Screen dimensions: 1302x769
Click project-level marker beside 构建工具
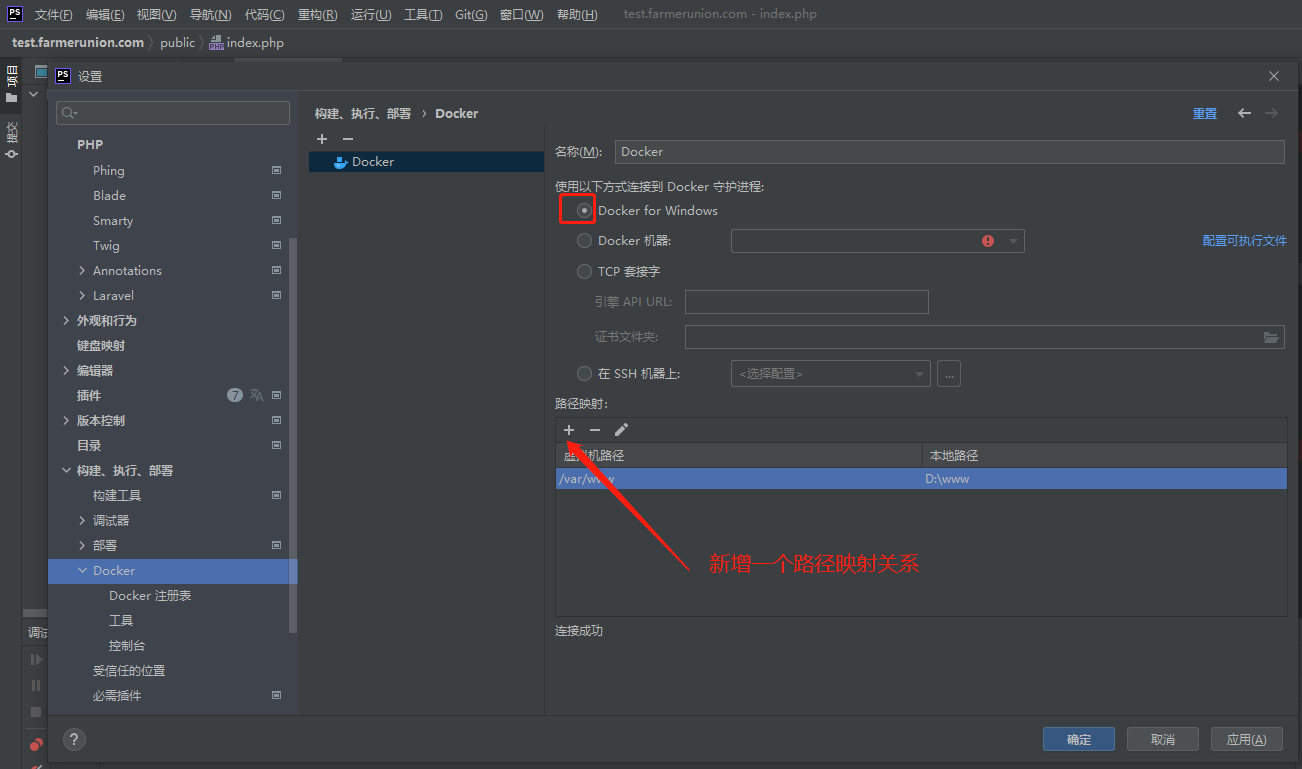(x=277, y=496)
